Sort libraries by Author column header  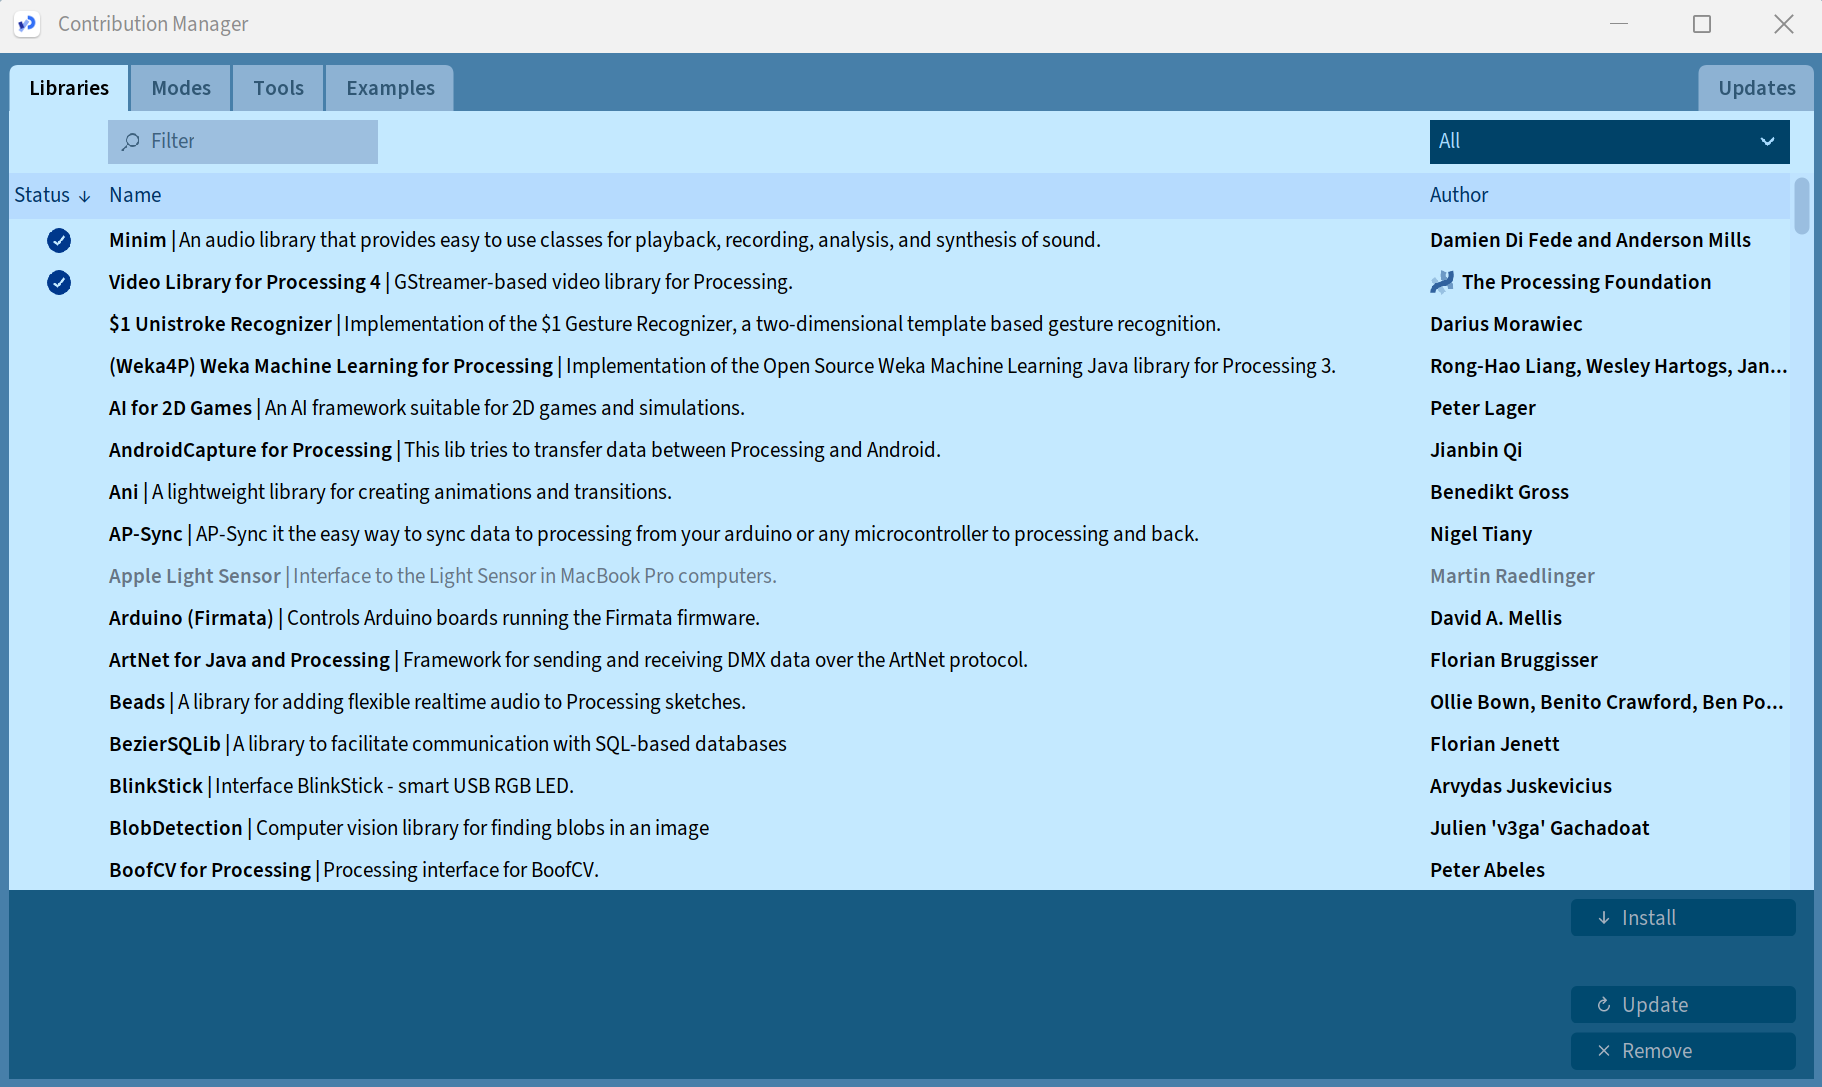1458,195
